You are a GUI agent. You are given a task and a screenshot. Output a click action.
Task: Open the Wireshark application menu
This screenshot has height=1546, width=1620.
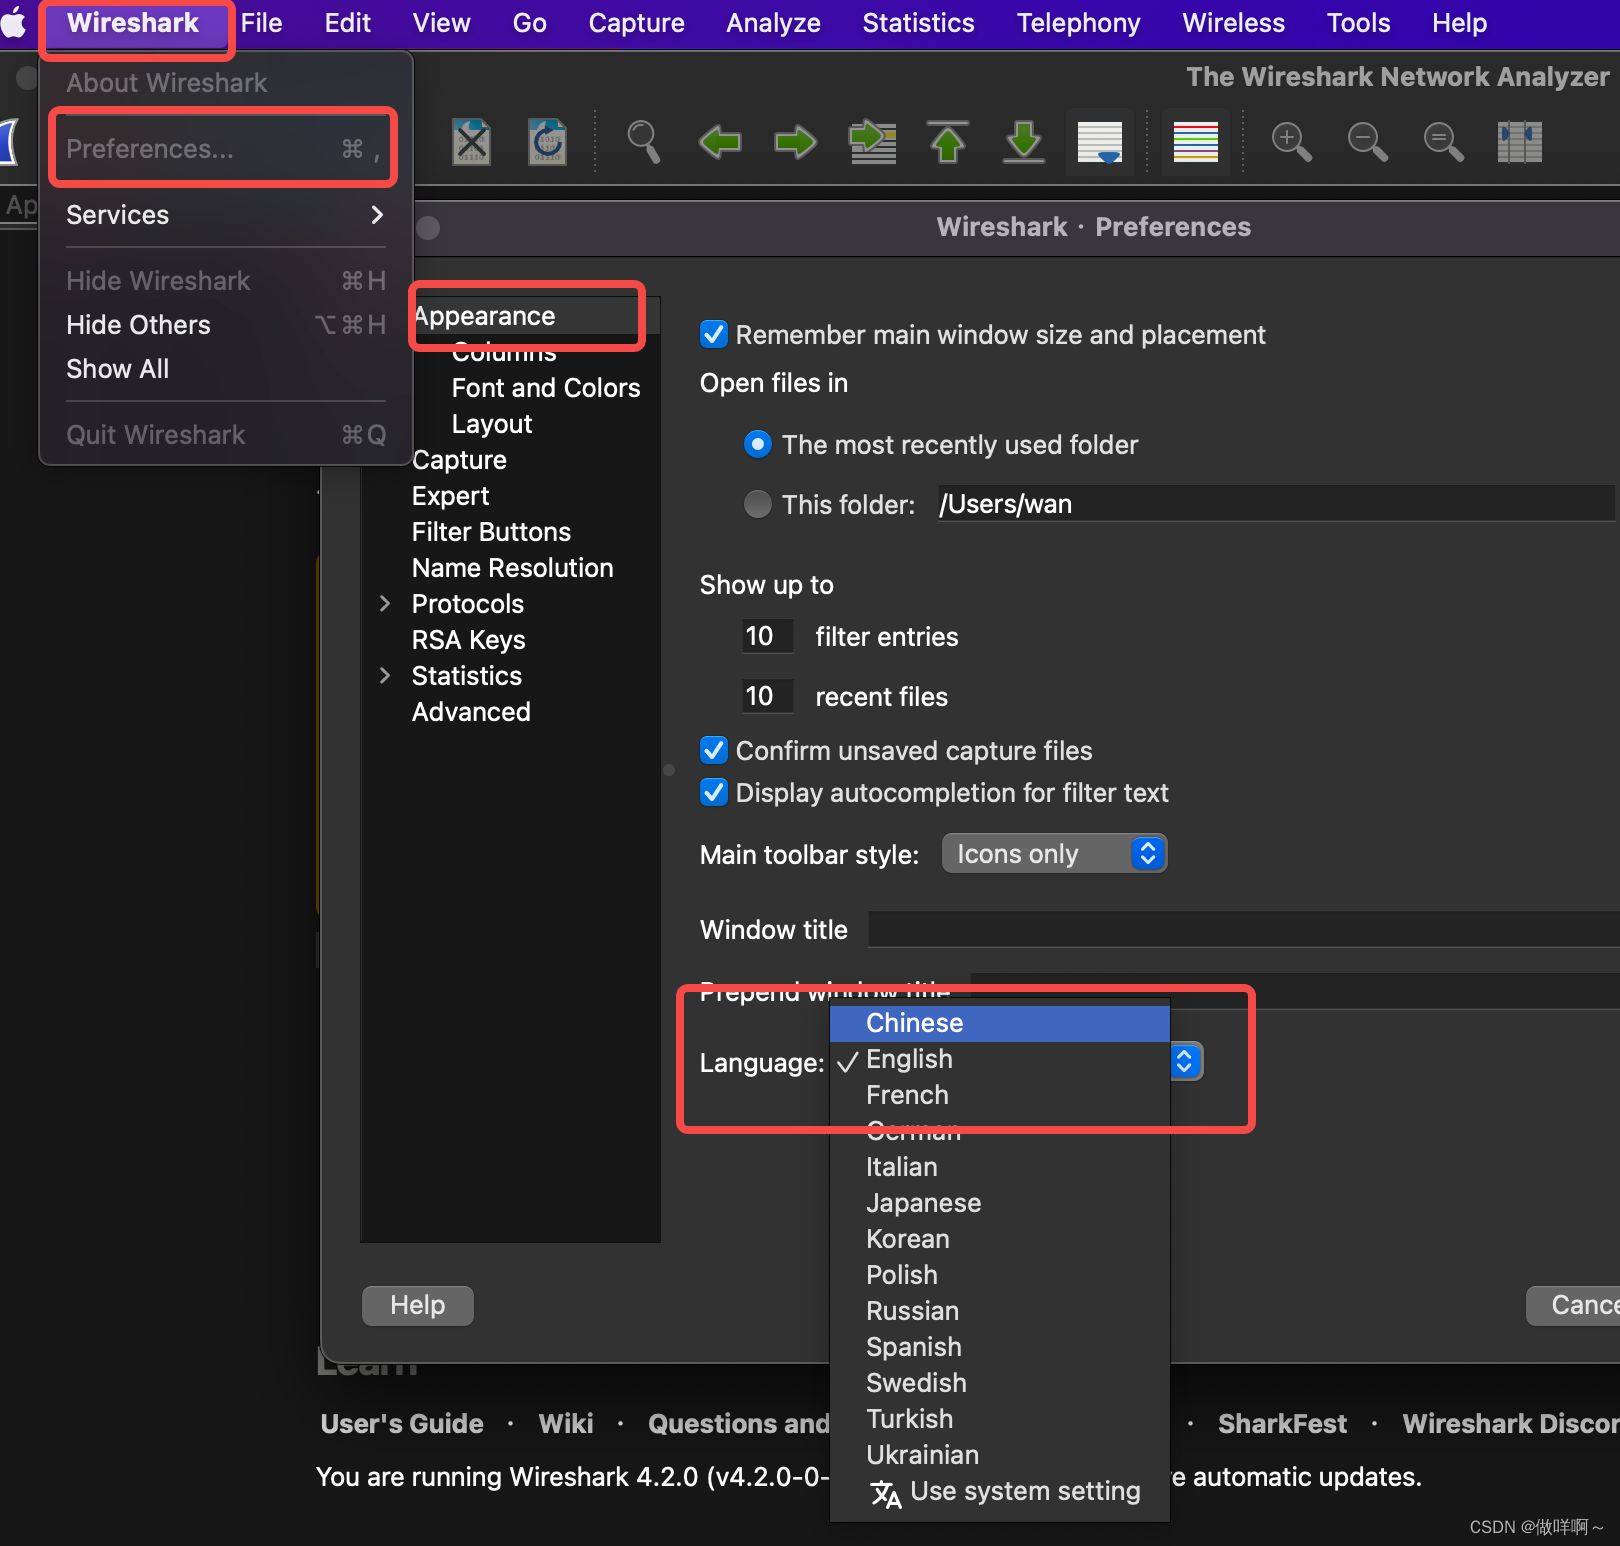(x=133, y=23)
